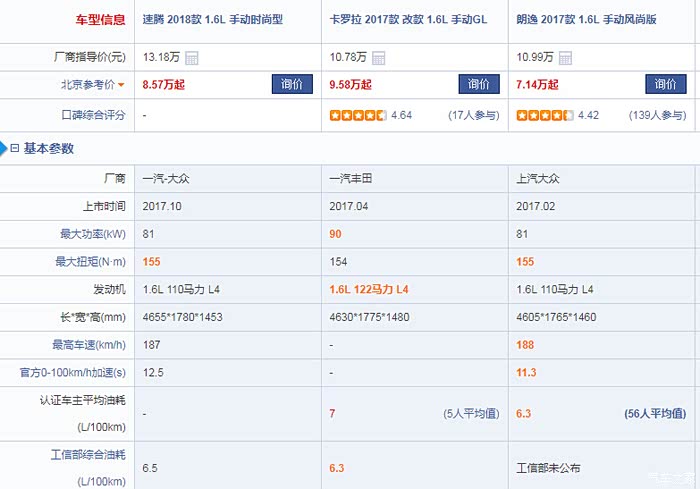Click the 朗逸 star rating 4.42
The image size is (700, 489).
[x=545, y=116]
